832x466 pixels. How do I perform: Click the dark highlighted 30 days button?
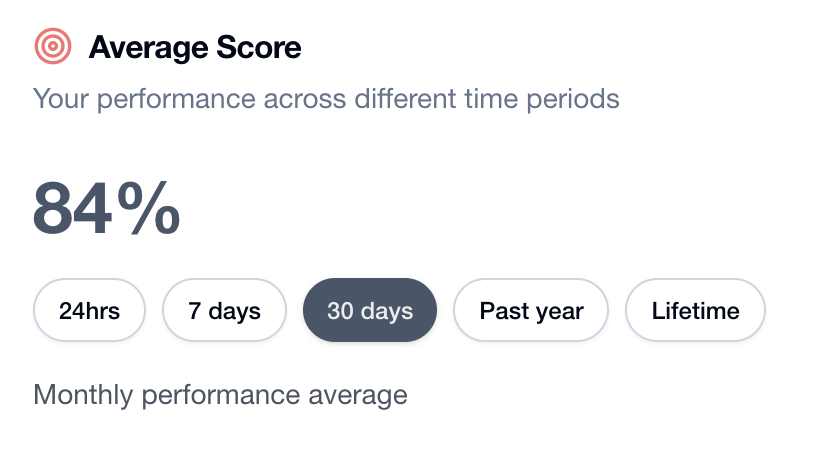pos(370,311)
